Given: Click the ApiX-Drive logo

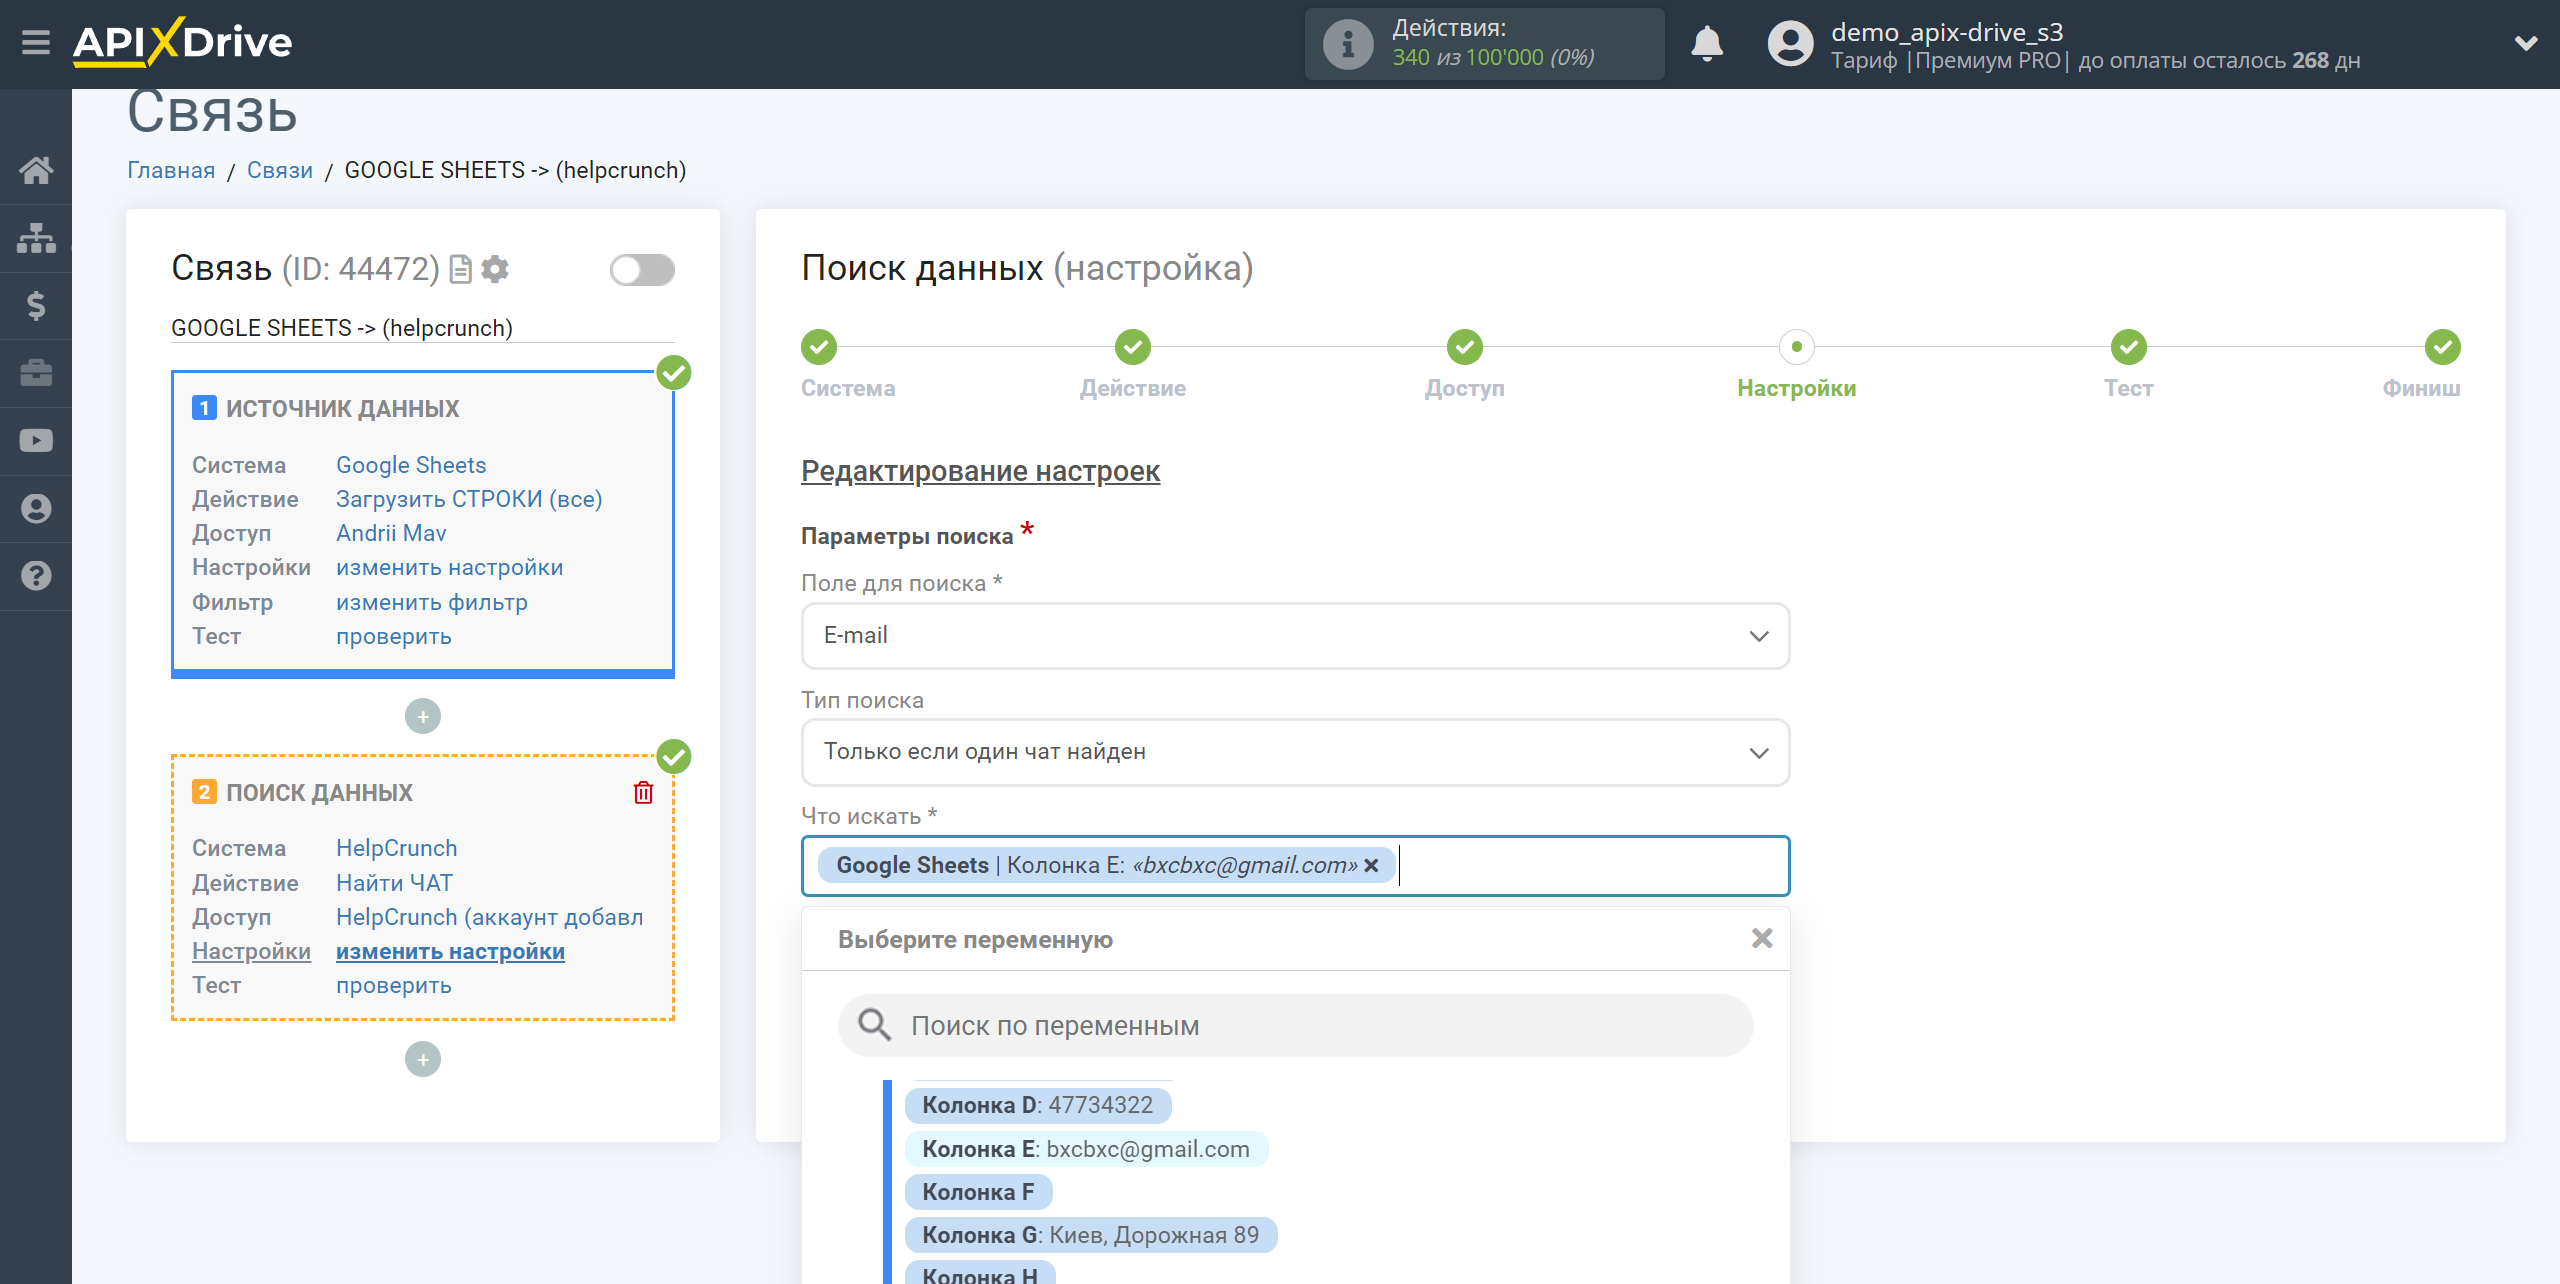Looking at the screenshot, I should pyautogui.click(x=183, y=42).
